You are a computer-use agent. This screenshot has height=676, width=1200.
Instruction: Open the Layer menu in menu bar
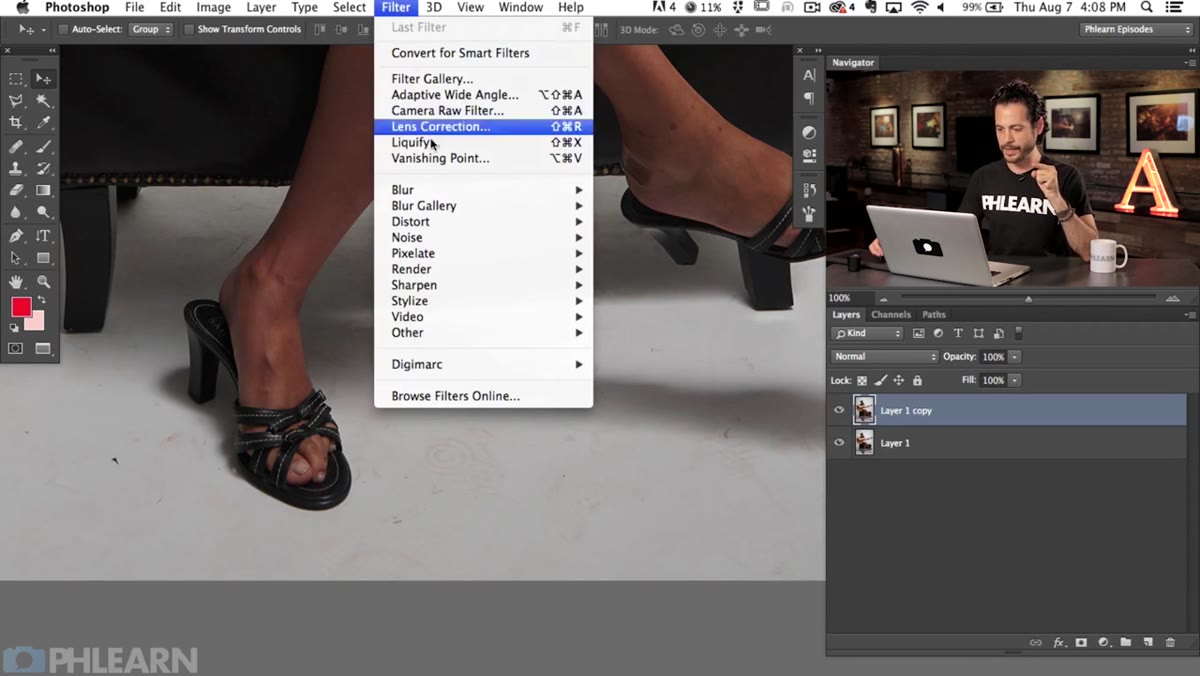point(261,7)
